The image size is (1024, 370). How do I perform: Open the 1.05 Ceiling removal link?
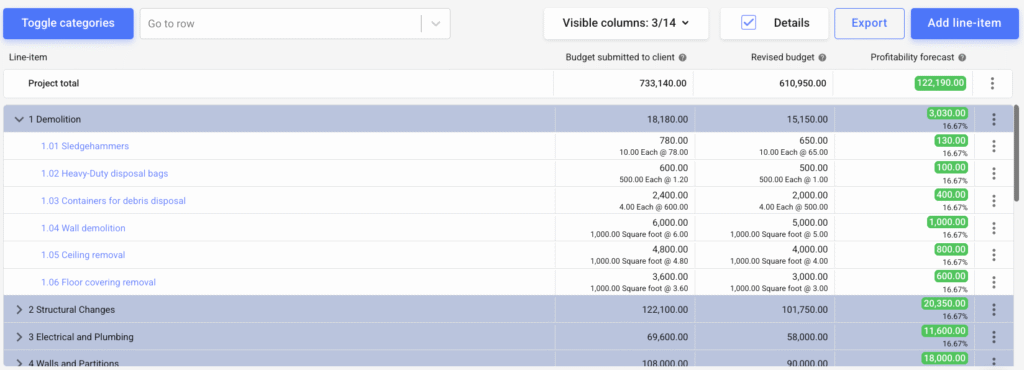pos(83,255)
